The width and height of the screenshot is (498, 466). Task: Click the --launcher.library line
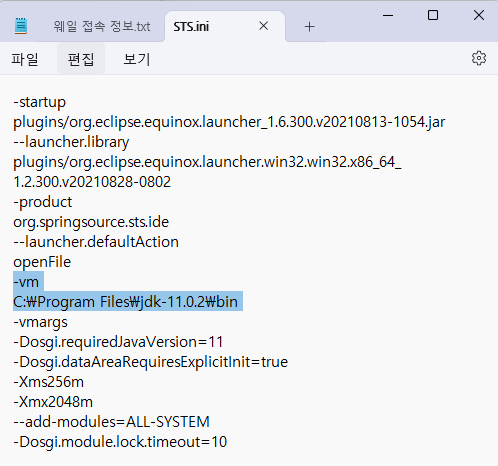71,142
